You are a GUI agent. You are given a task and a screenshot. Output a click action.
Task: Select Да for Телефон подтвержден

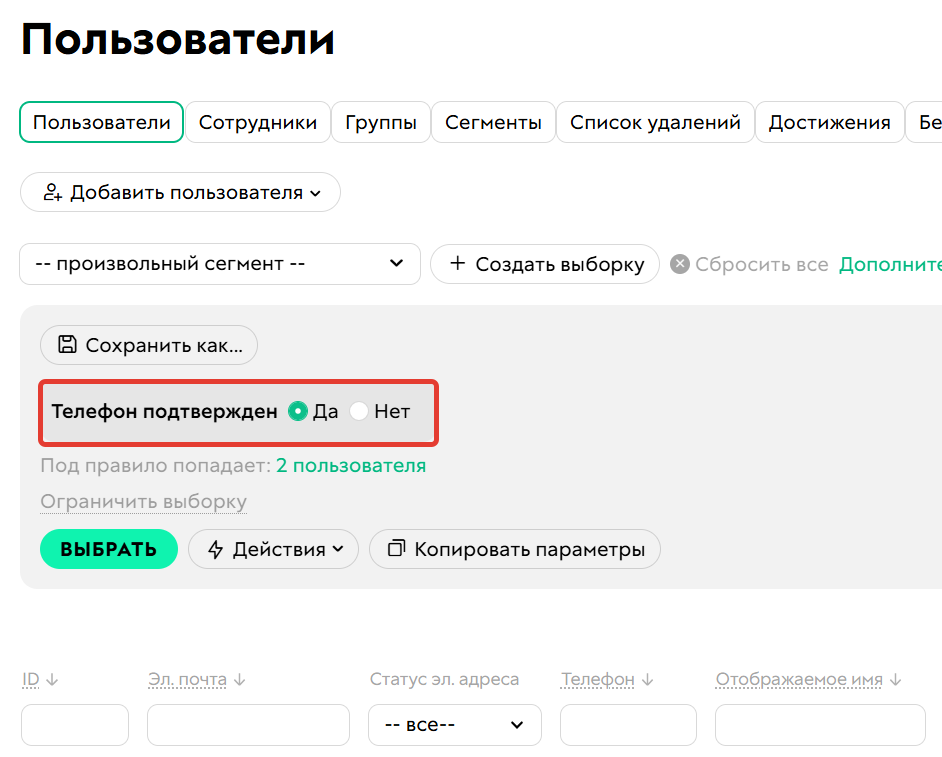(x=299, y=411)
